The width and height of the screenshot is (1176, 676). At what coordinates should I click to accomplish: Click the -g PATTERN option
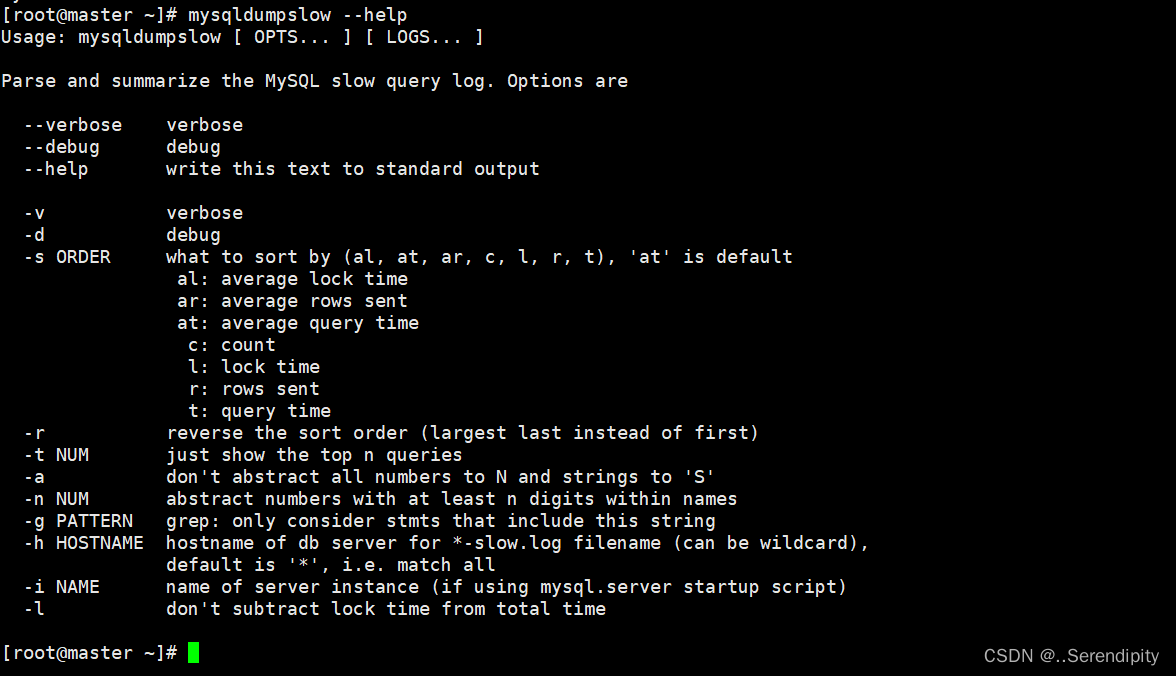[78, 521]
